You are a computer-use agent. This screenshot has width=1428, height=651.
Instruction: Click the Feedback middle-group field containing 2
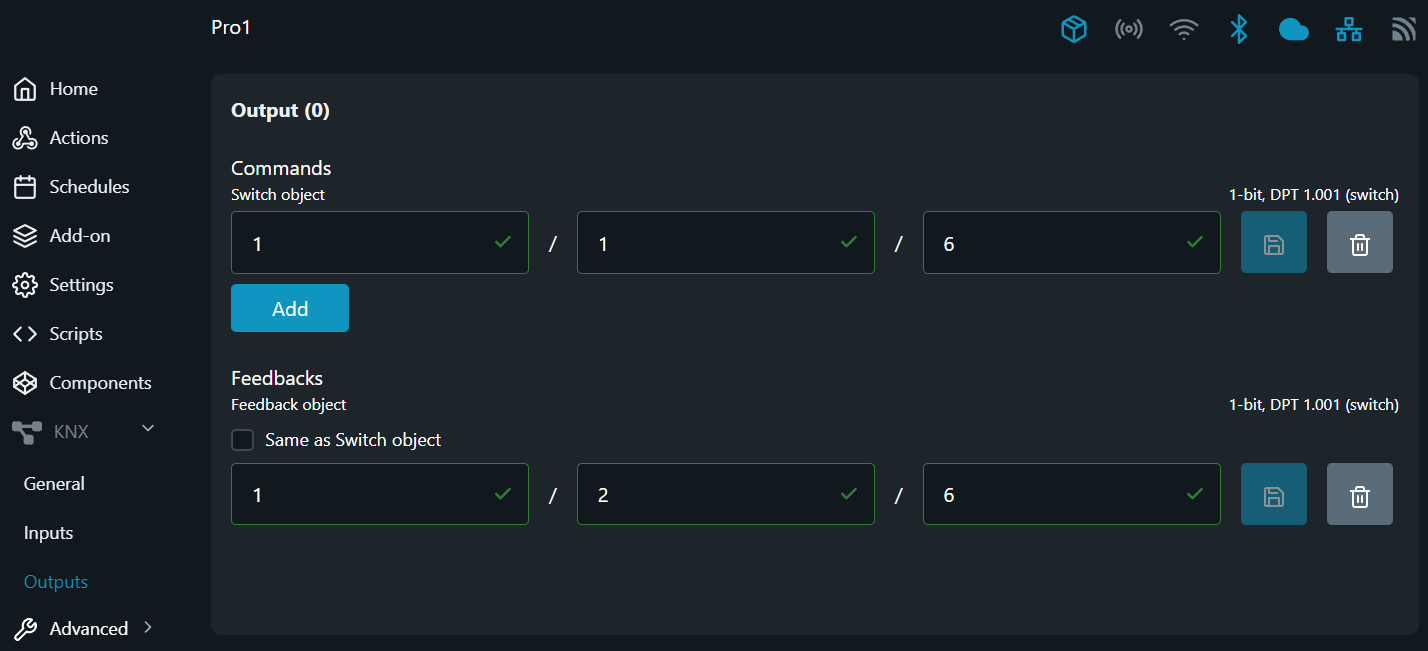[714, 494]
